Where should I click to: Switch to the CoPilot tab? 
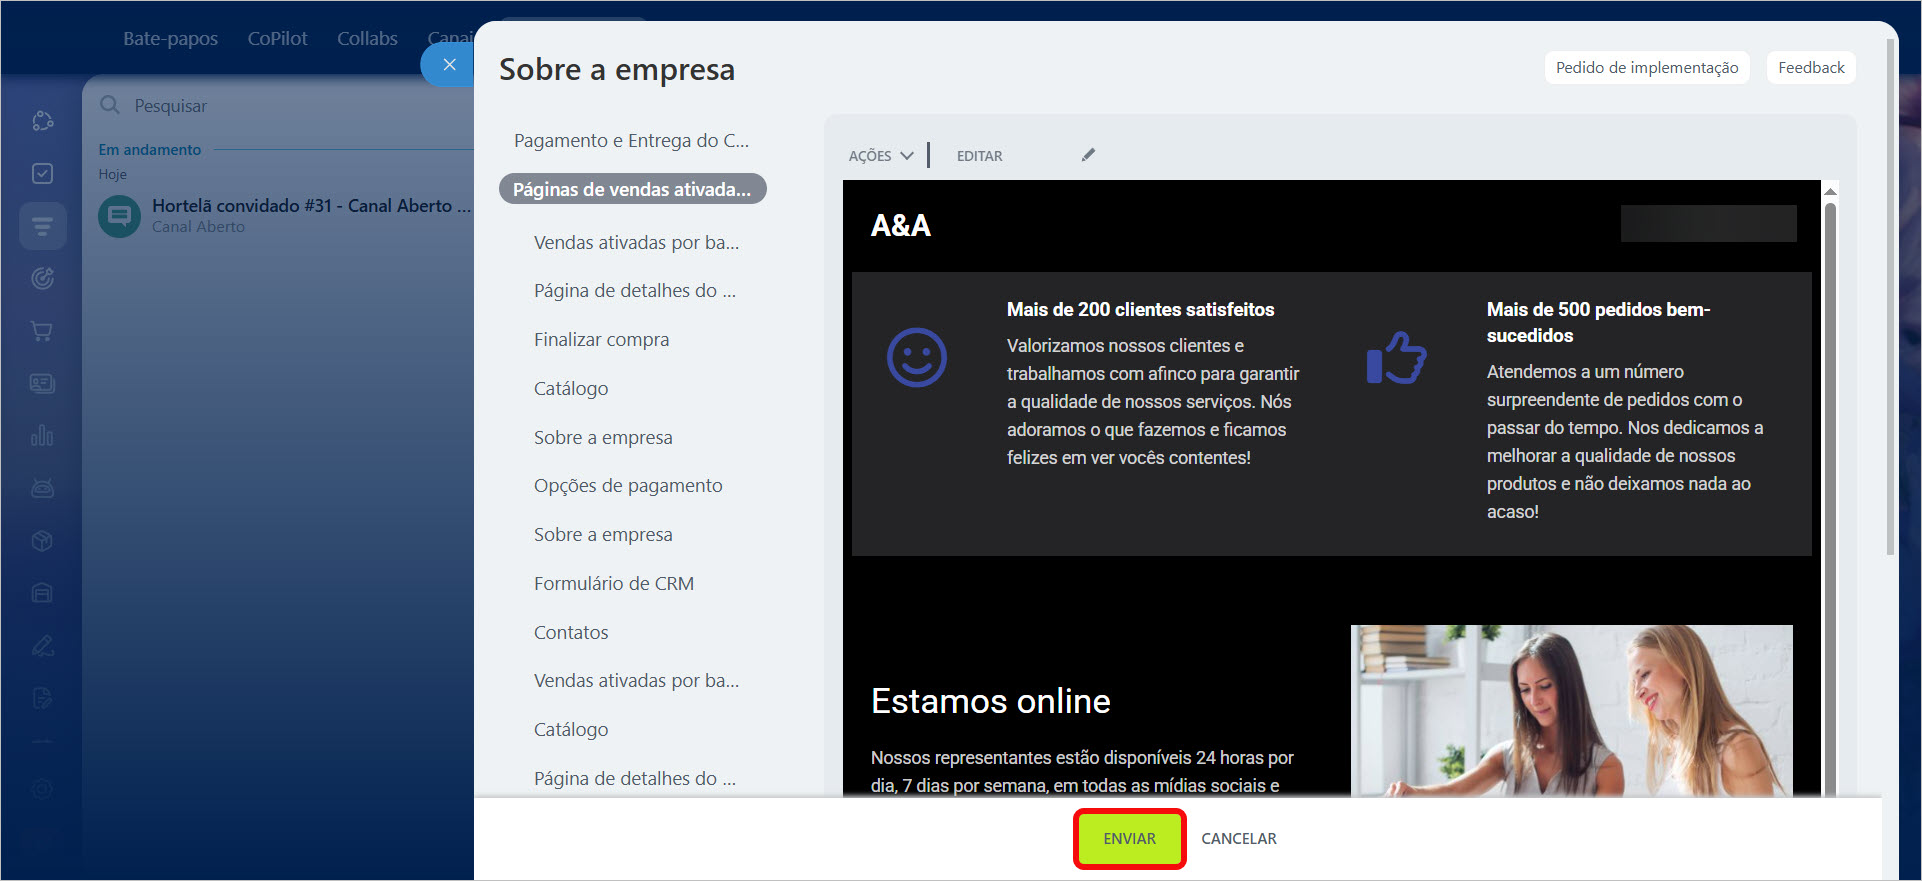coord(277,39)
